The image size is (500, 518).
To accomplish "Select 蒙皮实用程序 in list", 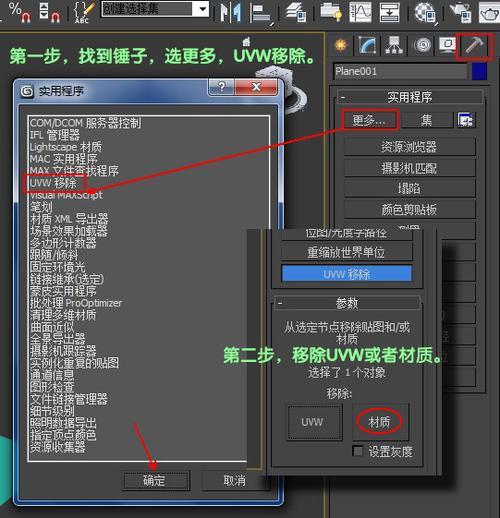I will click(63, 291).
